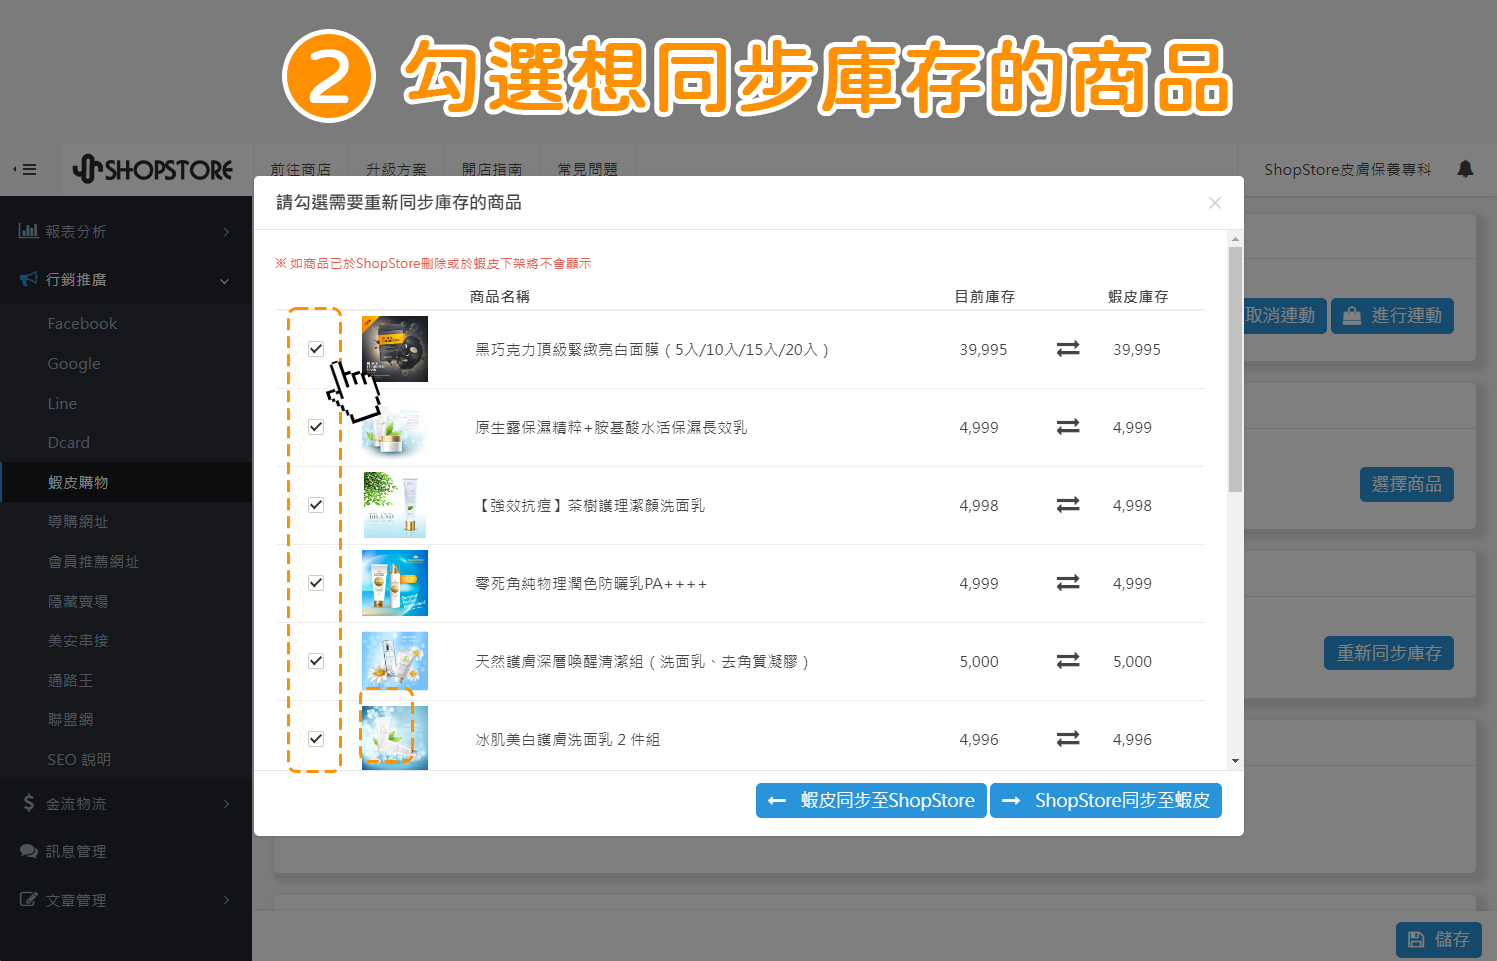Click the ShopStore logo

pos(153,170)
